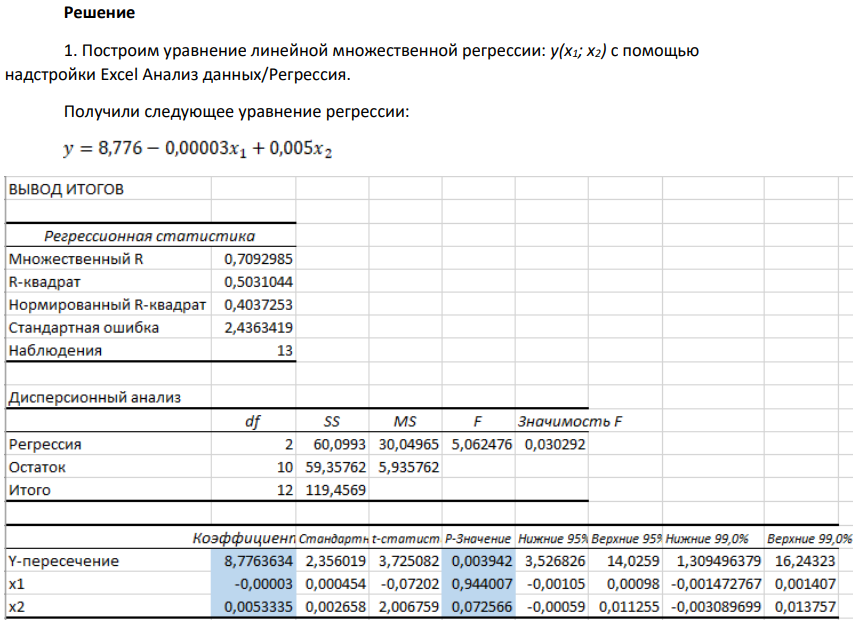The height and width of the screenshot is (620, 853).
Task: Click the 'Решение' heading
Action: (x=99, y=13)
